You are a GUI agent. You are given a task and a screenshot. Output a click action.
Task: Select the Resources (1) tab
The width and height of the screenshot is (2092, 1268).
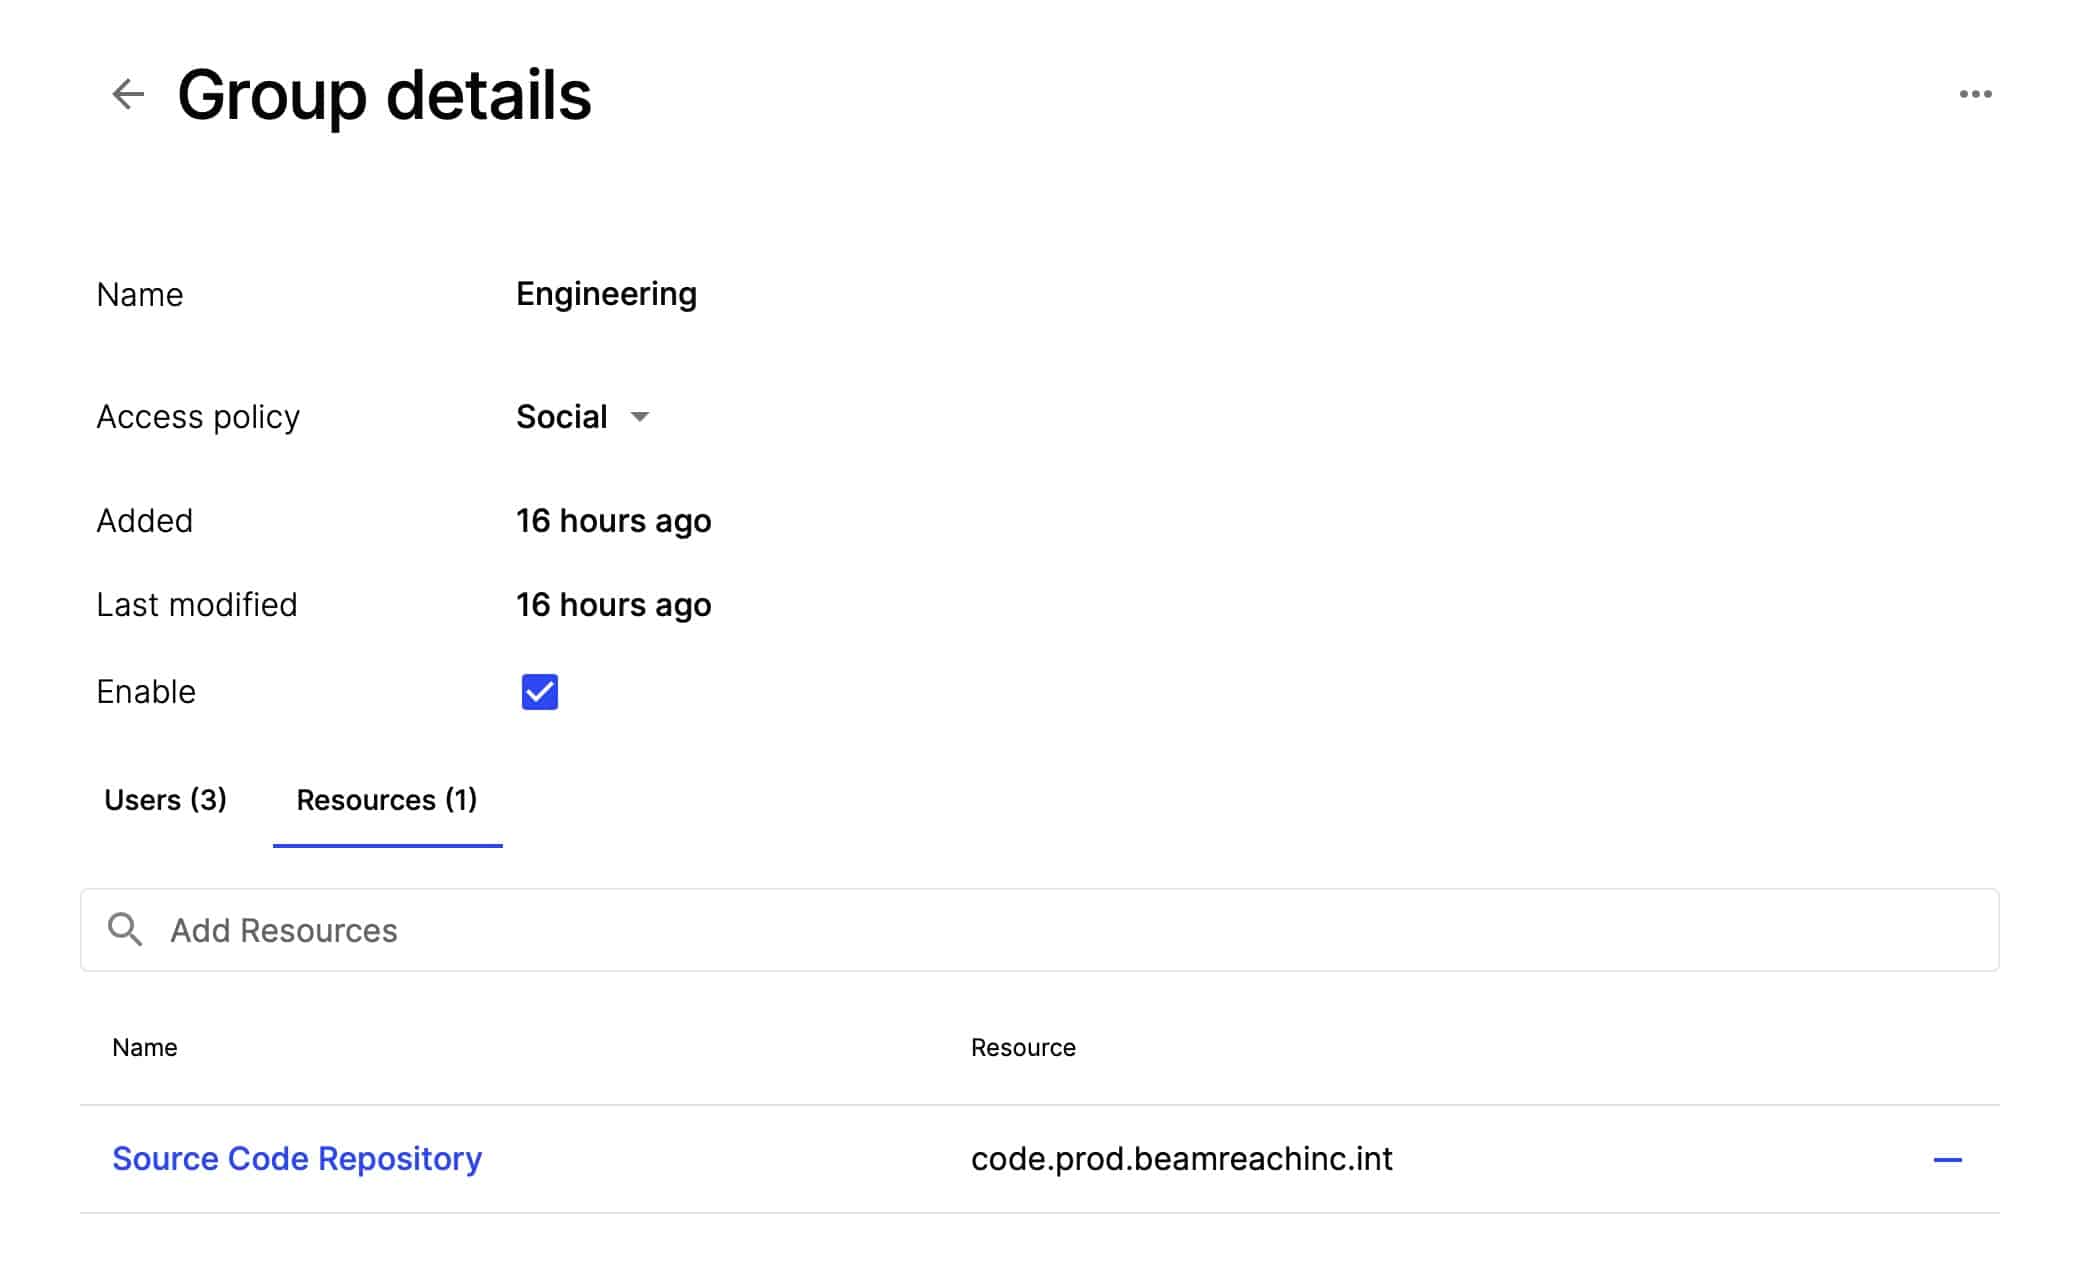coord(387,800)
